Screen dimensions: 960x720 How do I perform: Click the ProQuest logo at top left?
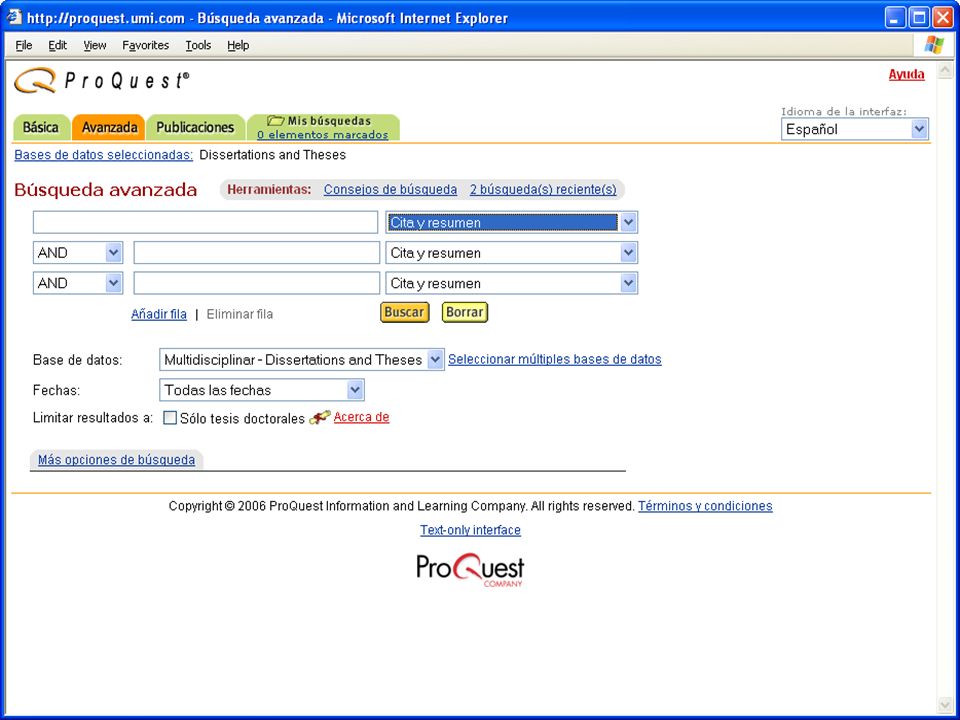(x=102, y=80)
